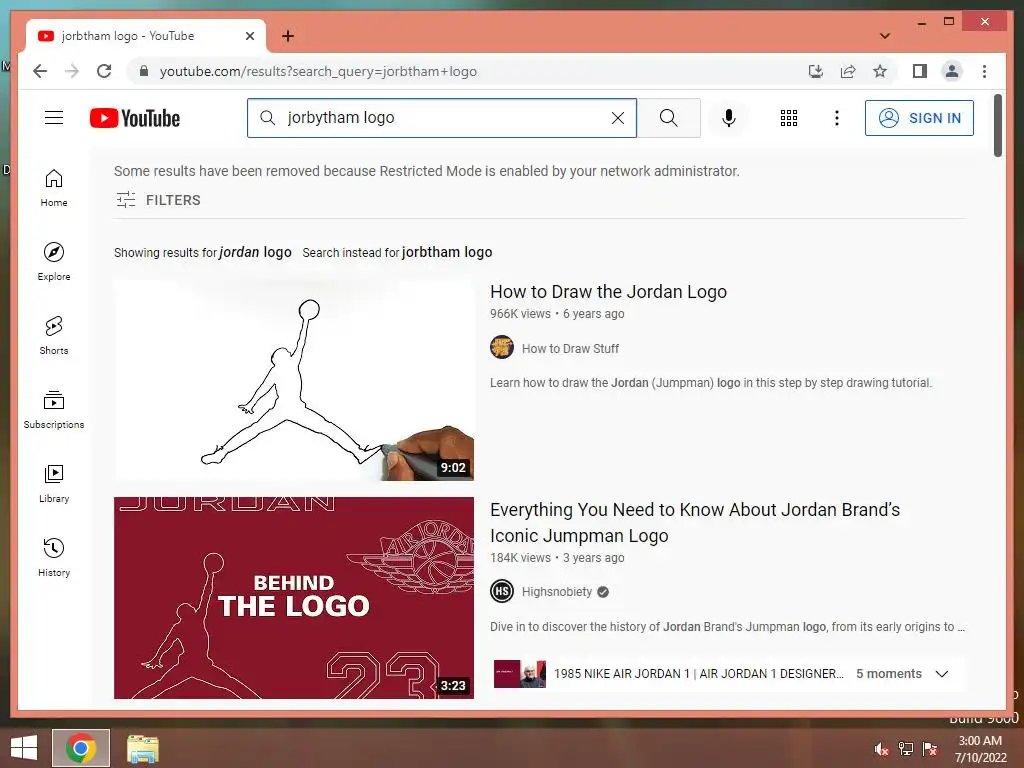The width and height of the screenshot is (1024, 768).
Task: Share this page icon in address bar
Action: [848, 71]
